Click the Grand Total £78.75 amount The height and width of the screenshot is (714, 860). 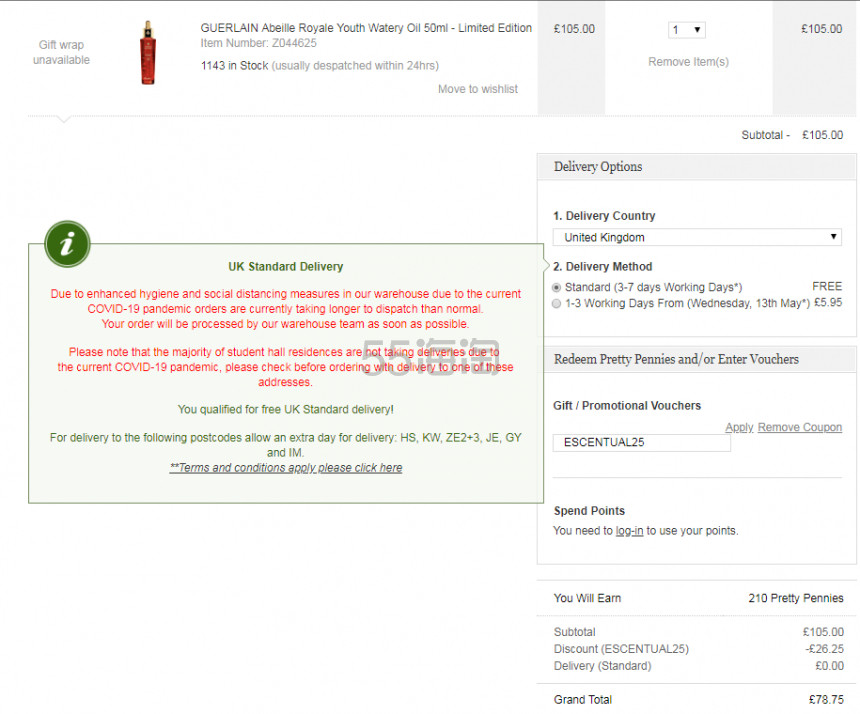(826, 700)
